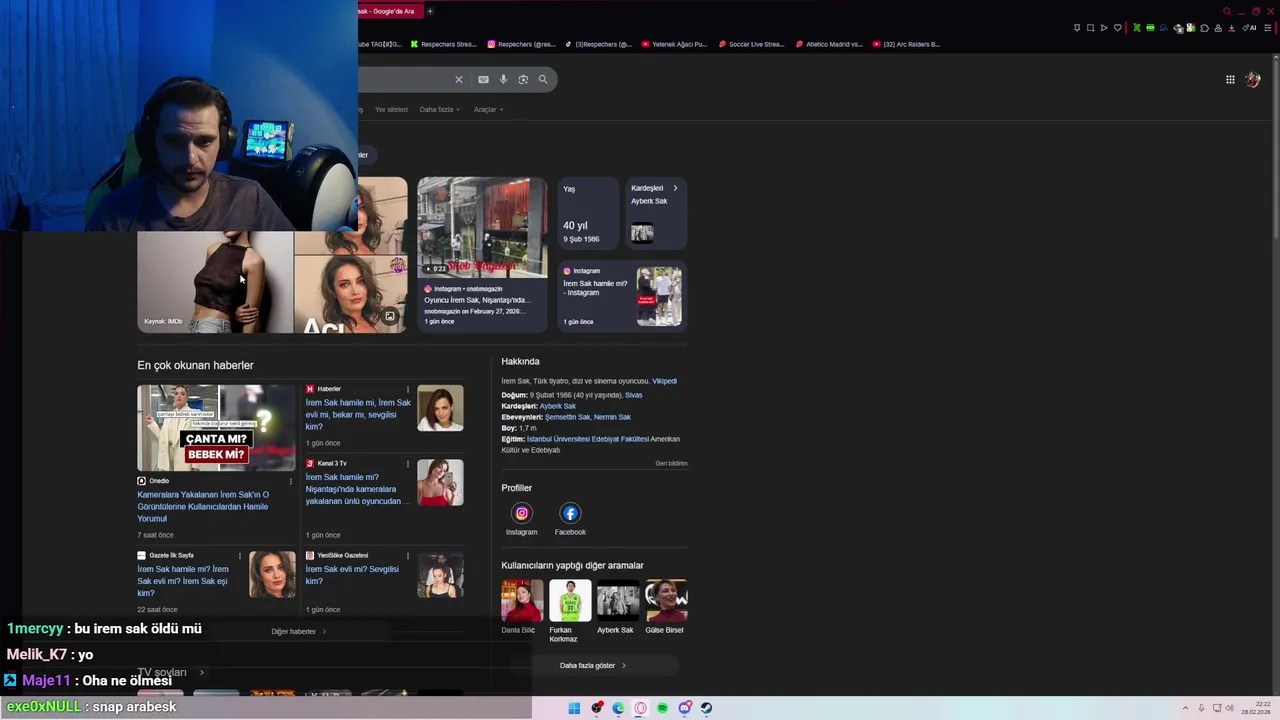The image size is (1280, 720).
Task: Switch to Opera GX in taskbar
Action: point(640,708)
